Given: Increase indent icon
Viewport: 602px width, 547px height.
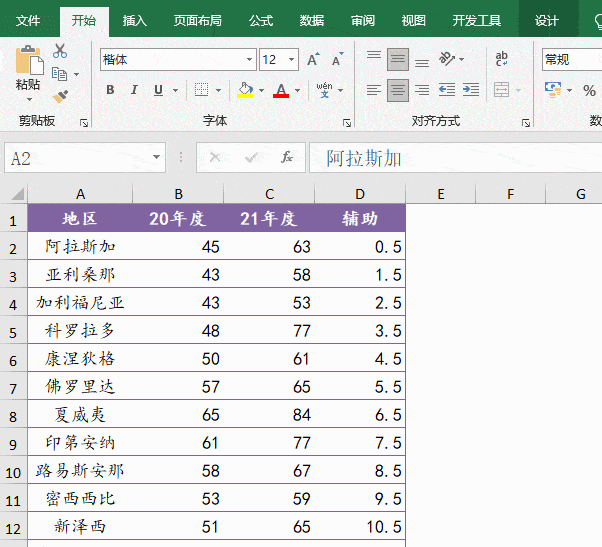Looking at the screenshot, I should pos(471,90).
